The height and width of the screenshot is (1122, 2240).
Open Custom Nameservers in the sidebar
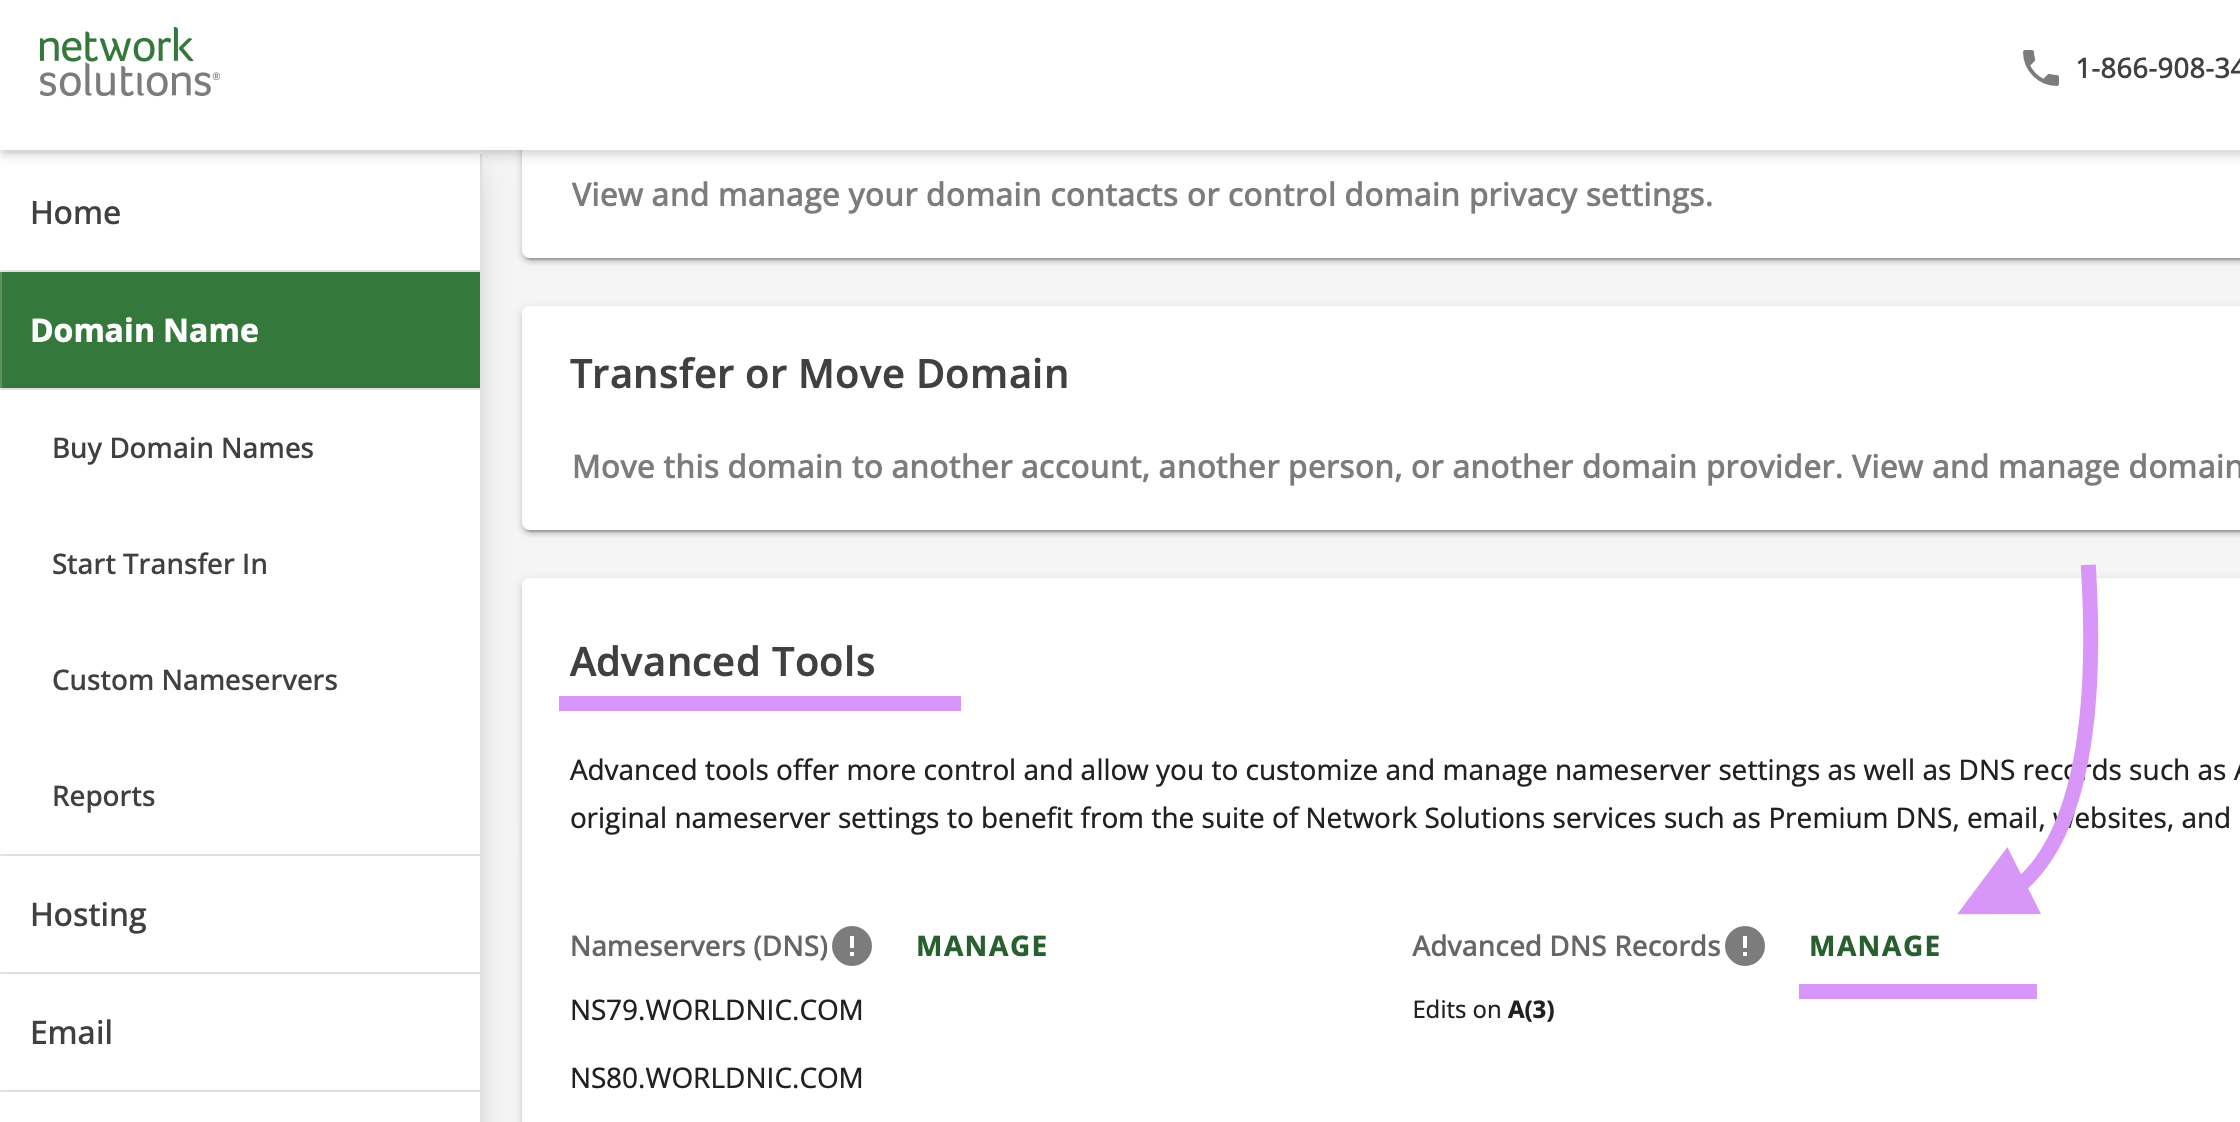(x=195, y=680)
